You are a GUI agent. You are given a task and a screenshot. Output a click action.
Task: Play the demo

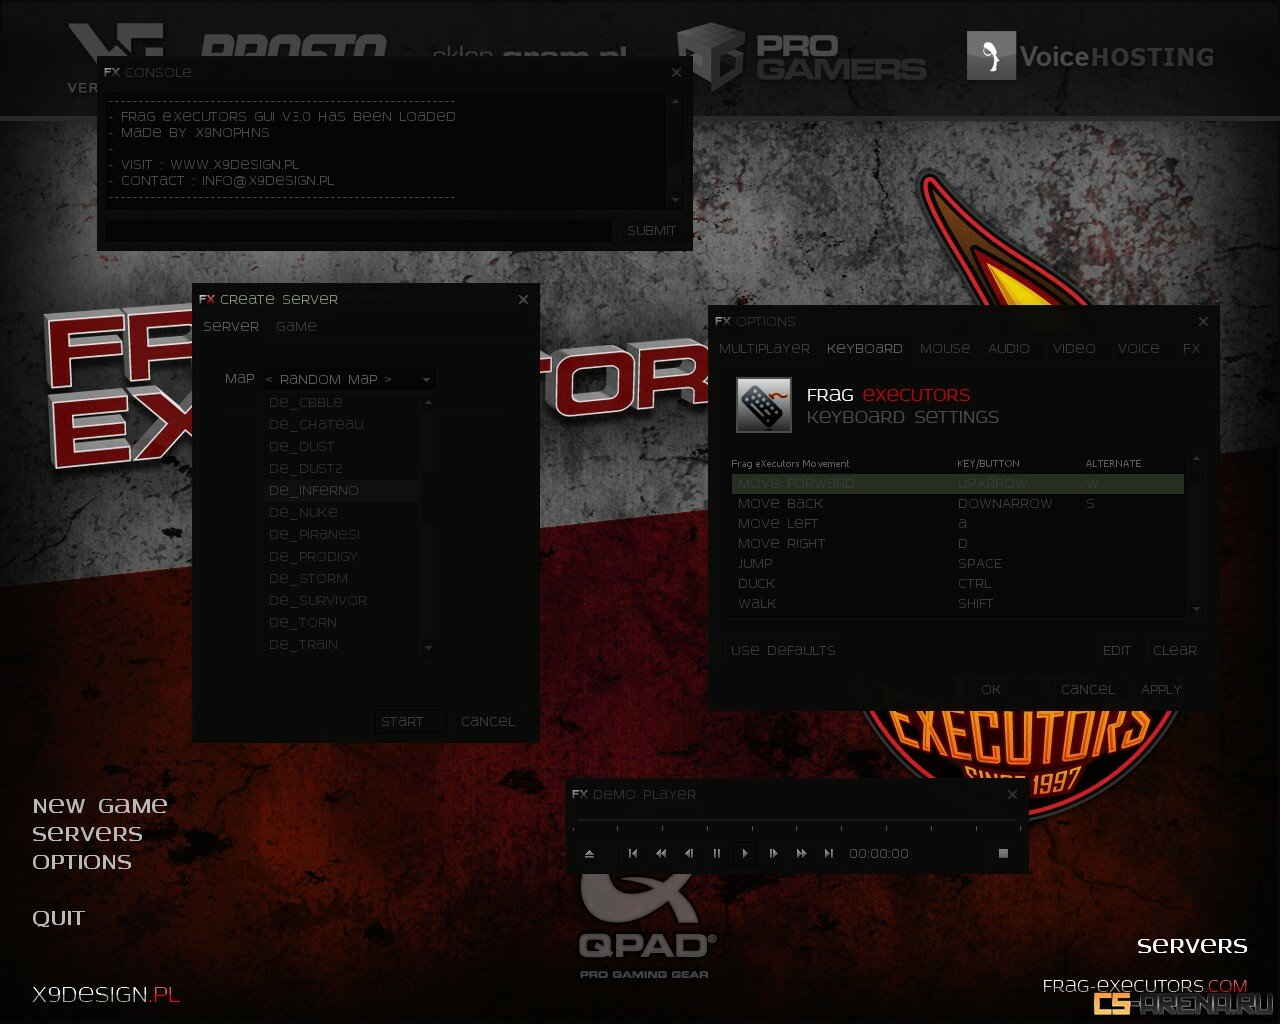(x=744, y=853)
